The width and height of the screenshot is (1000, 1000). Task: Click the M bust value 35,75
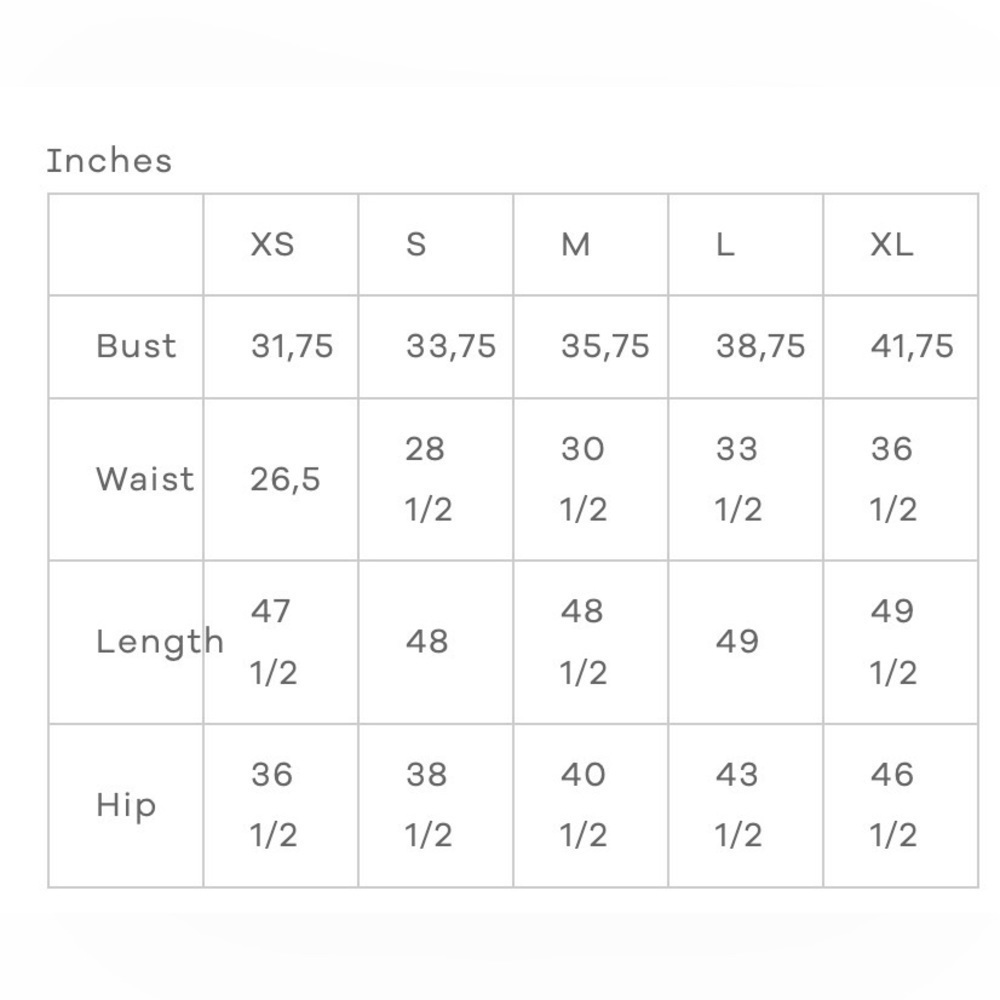click(x=605, y=346)
